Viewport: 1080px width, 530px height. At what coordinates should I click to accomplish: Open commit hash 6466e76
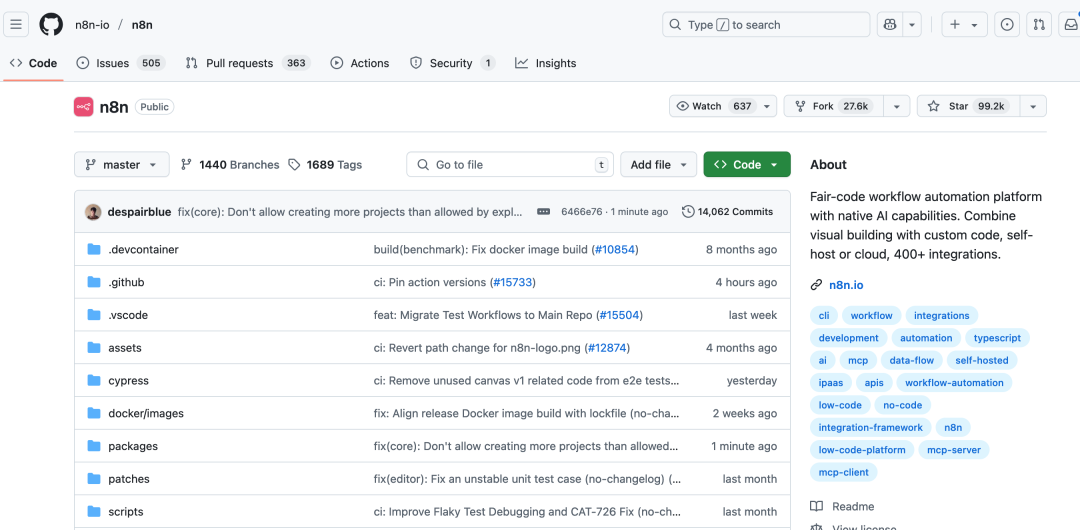pos(581,212)
